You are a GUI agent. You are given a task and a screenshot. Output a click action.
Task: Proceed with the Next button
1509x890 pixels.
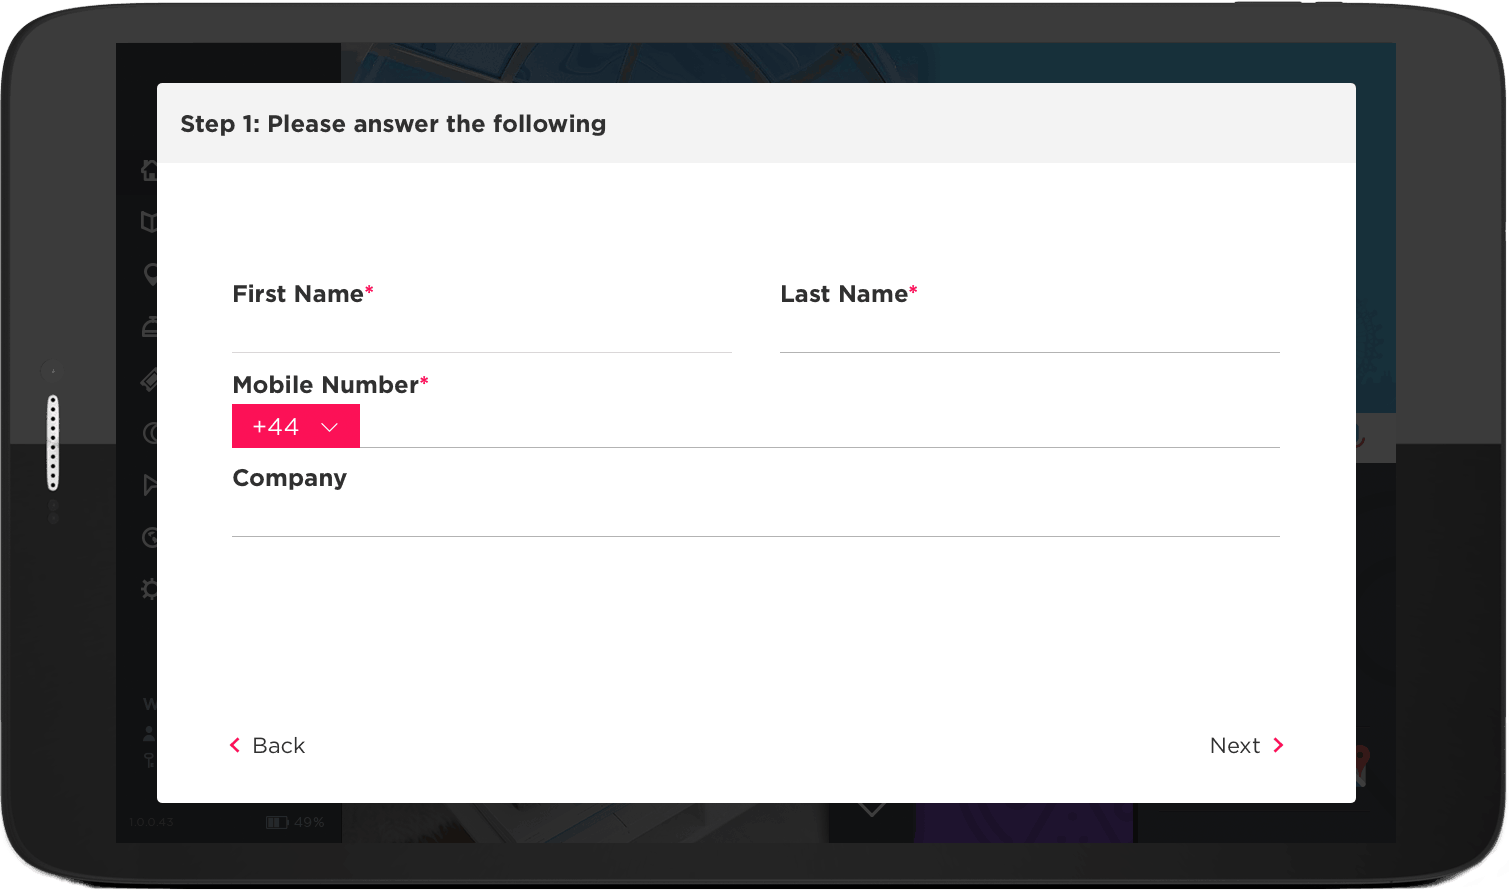[1247, 745]
